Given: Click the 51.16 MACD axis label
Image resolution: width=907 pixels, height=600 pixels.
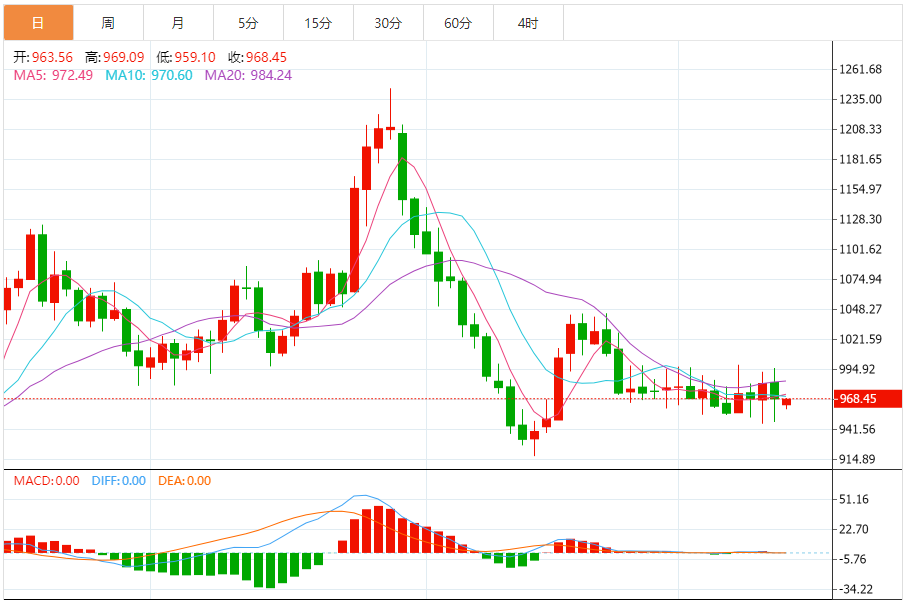Looking at the screenshot, I should point(854,499).
